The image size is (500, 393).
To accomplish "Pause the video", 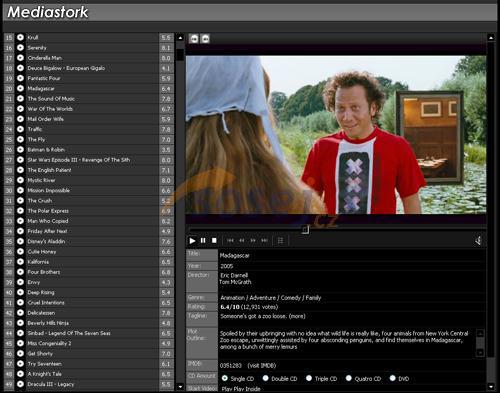I will pyautogui.click(x=203, y=240).
